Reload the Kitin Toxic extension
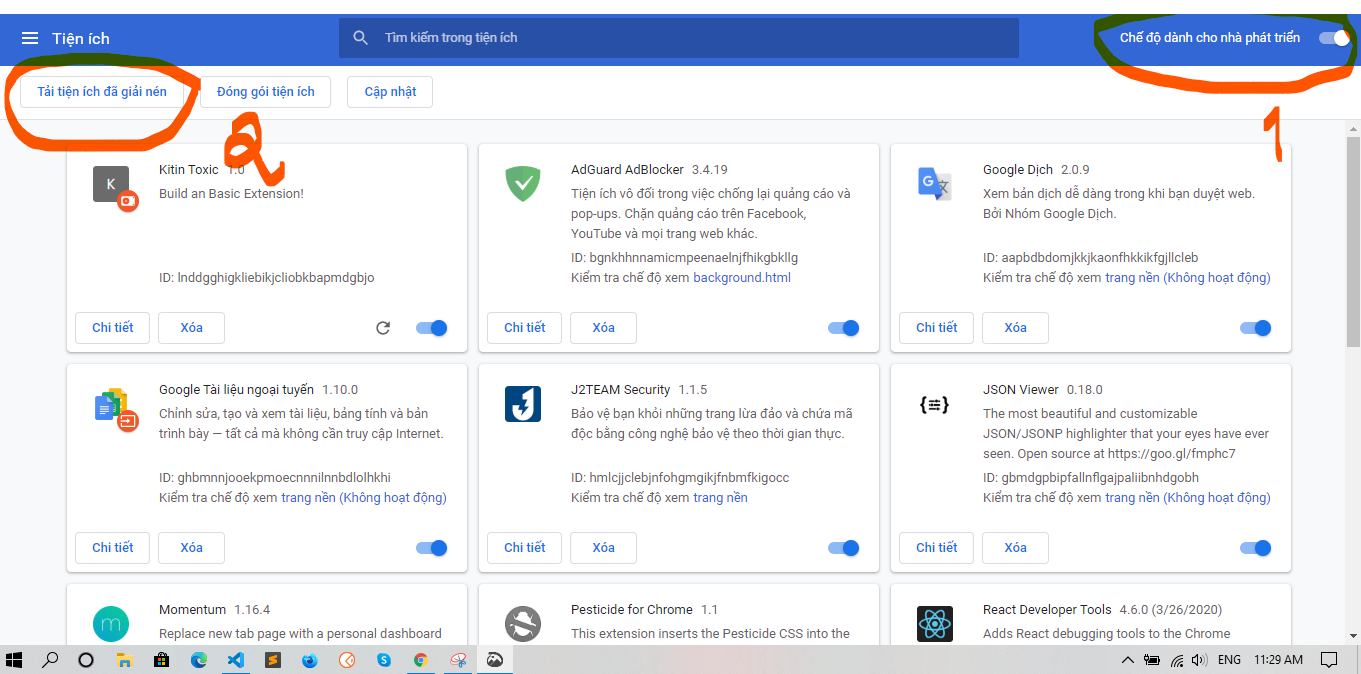Image resolution: width=1361 pixels, height=674 pixels. pyautogui.click(x=383, y=328)
